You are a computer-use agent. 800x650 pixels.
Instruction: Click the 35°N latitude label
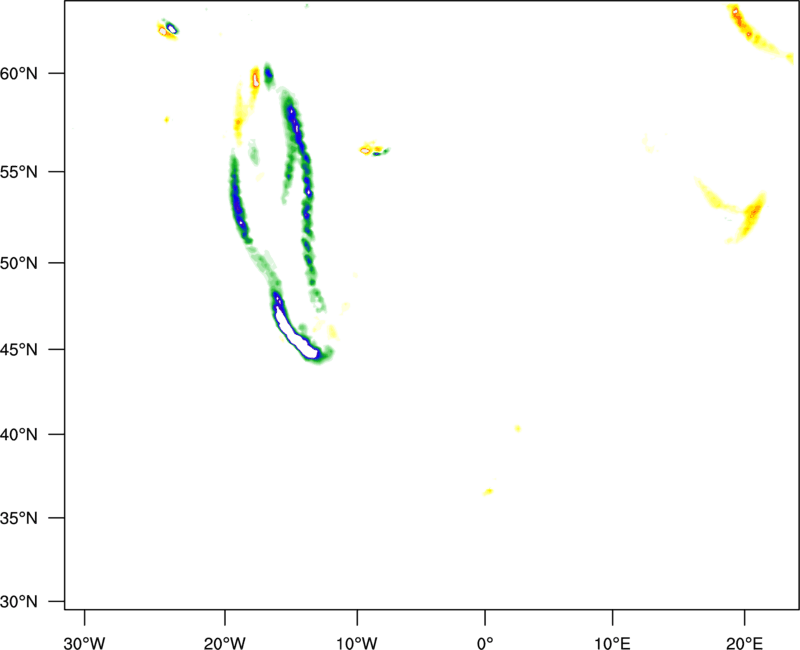click(19, 518)
